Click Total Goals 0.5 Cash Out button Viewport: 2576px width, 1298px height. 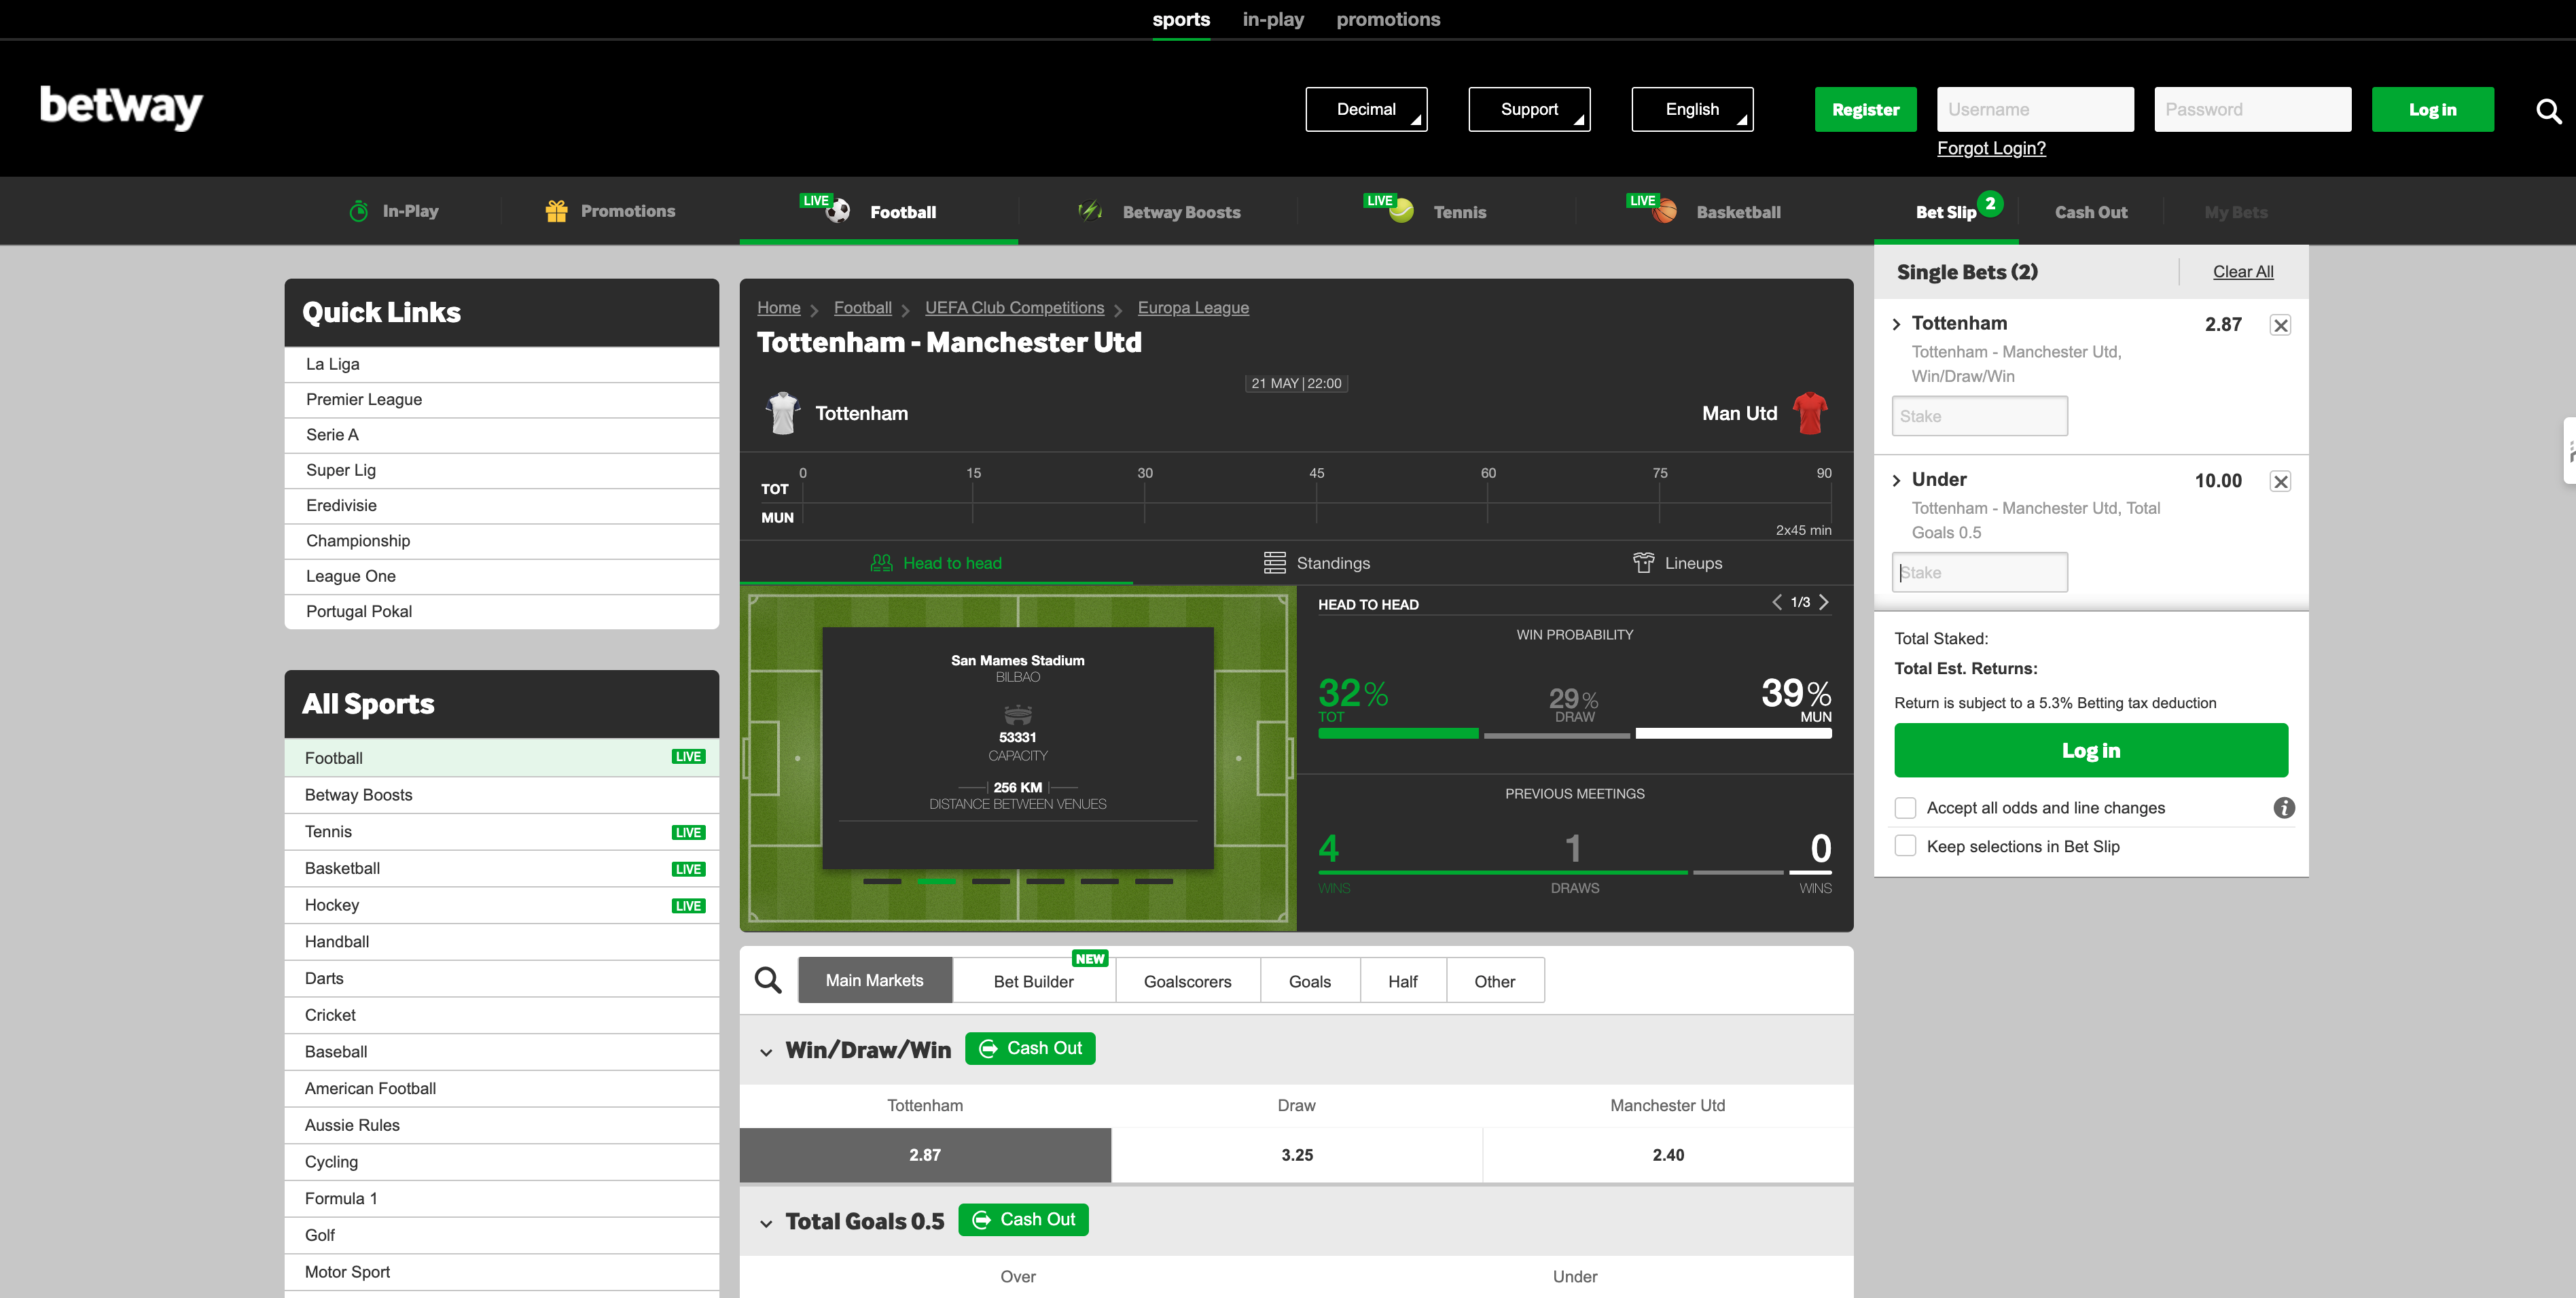coord(1023,1219)
